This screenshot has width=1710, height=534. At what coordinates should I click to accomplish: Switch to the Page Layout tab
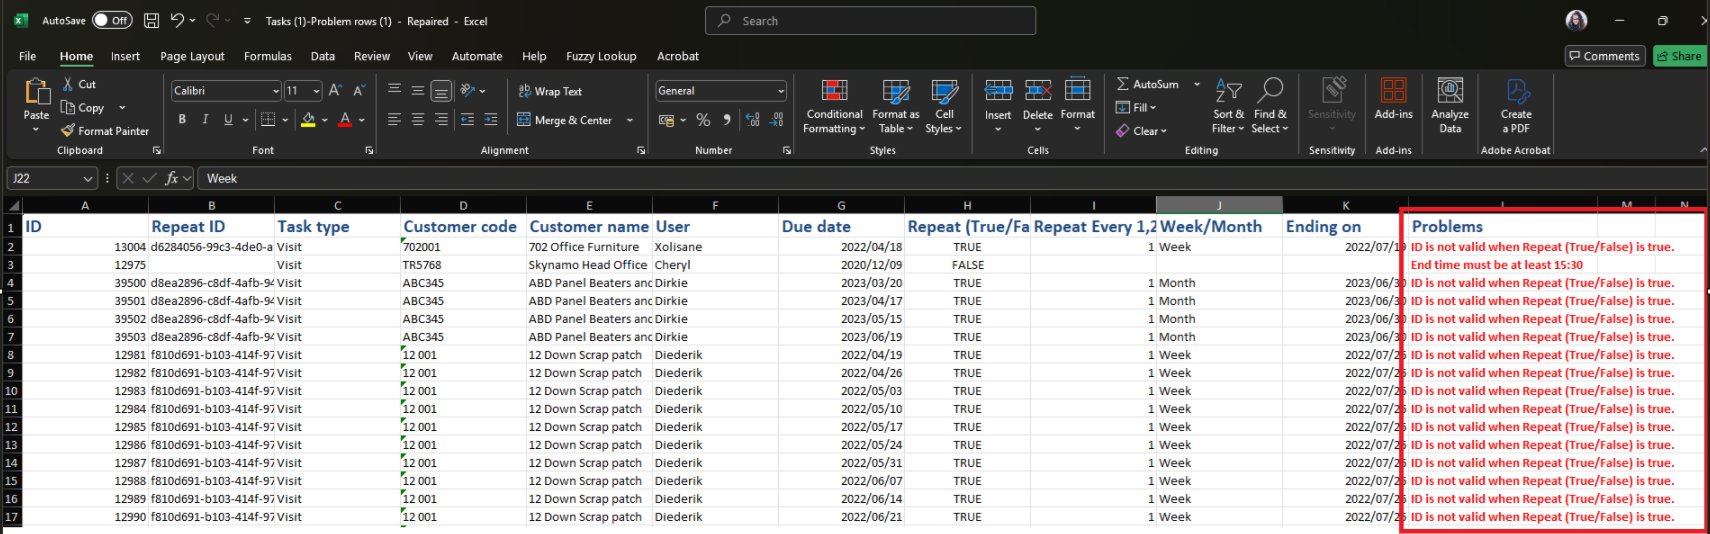tap(192, 56)
